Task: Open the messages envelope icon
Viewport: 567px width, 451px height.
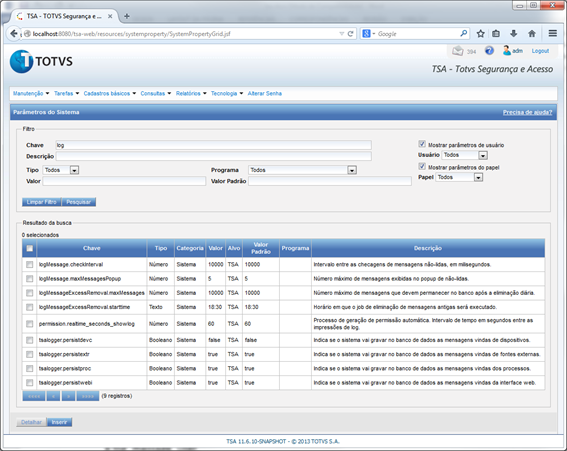Action: tap(458, 51)
